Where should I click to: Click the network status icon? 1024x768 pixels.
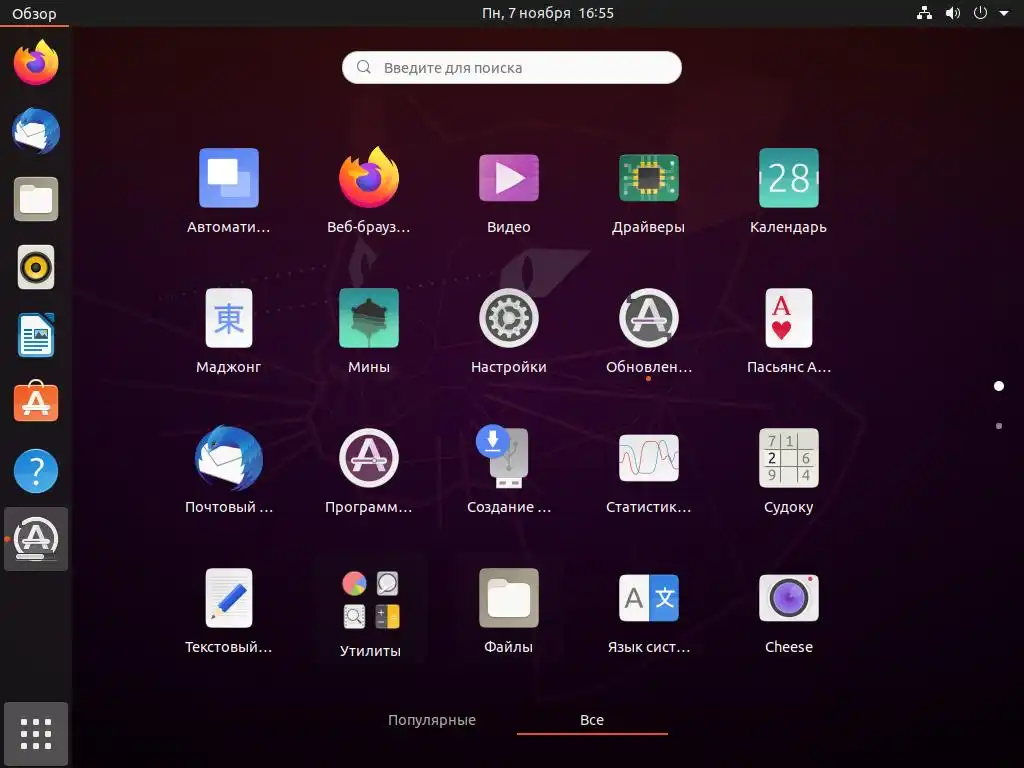[x=924, y=13]
